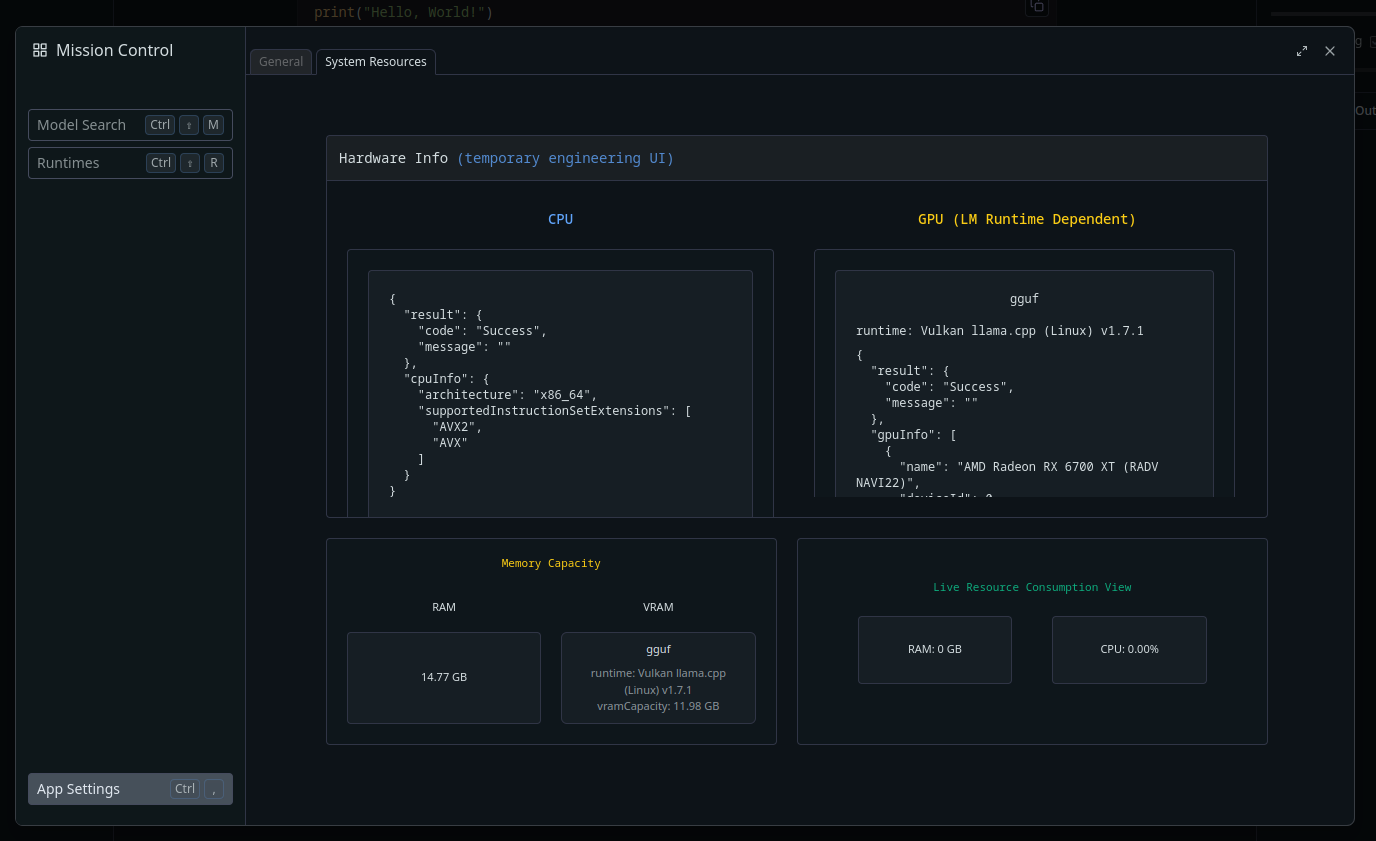Open Model Search from the sidebar

click(130, 124)
